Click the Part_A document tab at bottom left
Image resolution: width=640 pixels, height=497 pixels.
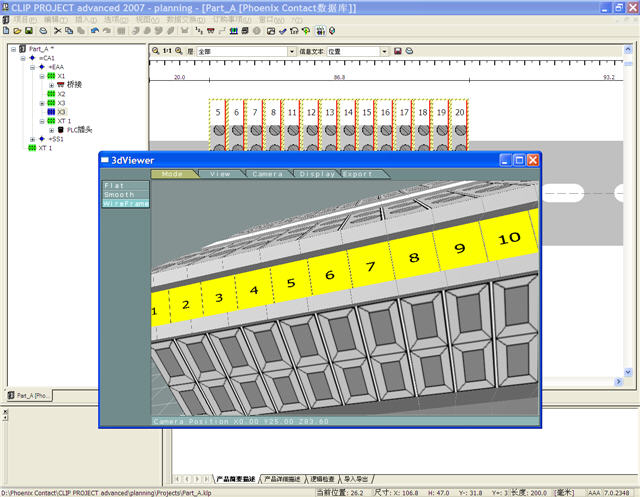(x=28, y=395)
